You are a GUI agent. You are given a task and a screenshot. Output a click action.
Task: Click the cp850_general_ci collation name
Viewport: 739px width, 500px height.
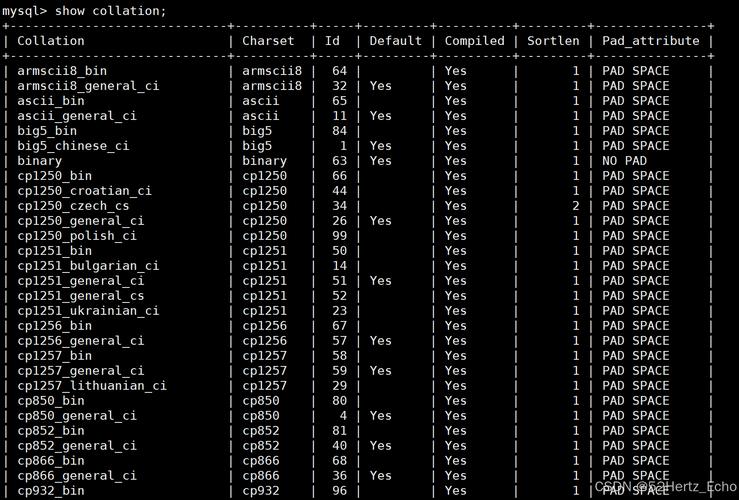pos(77,416)
